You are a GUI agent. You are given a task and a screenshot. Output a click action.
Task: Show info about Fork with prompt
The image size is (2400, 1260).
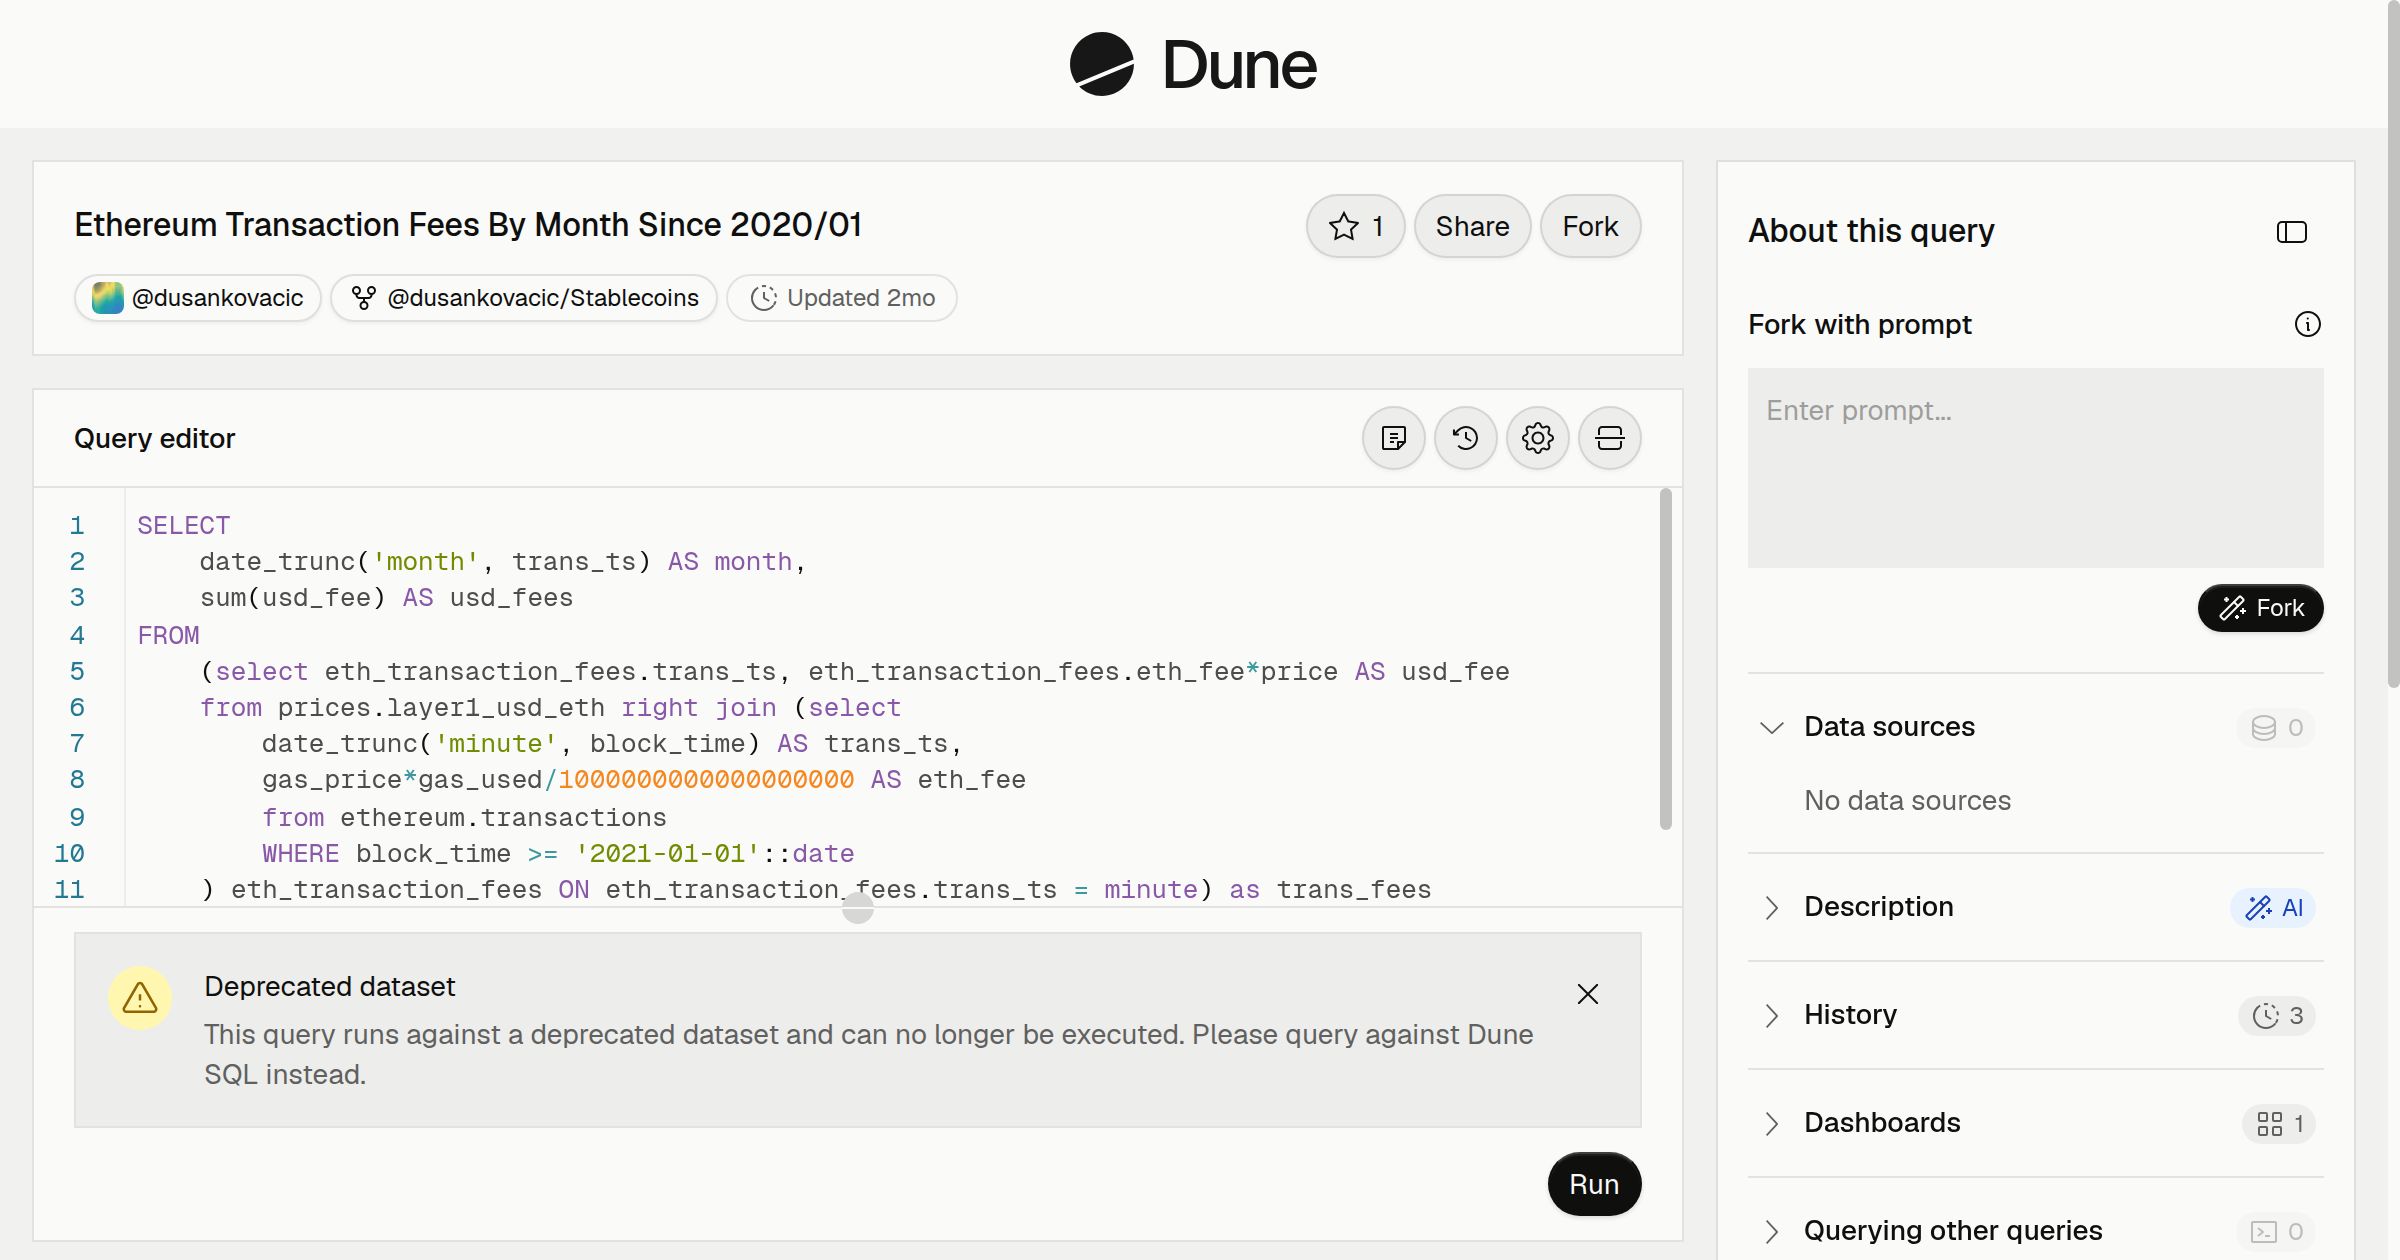pyautogui.click(x=2307, y=324)
